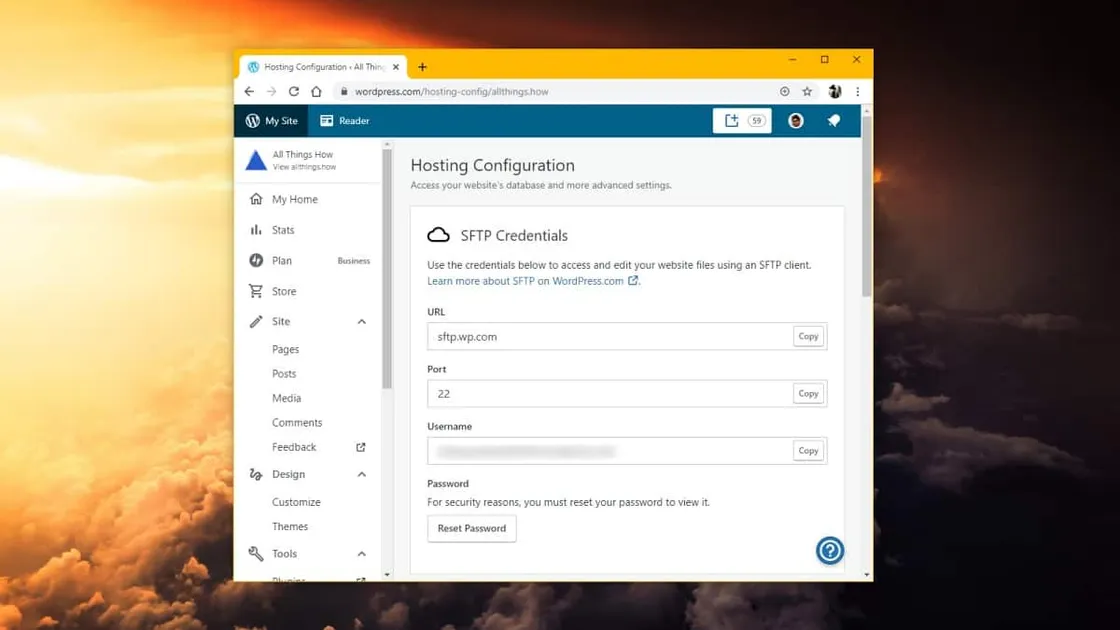
Task: Open the Learn more about SFTP link
Action: (527, 281)
